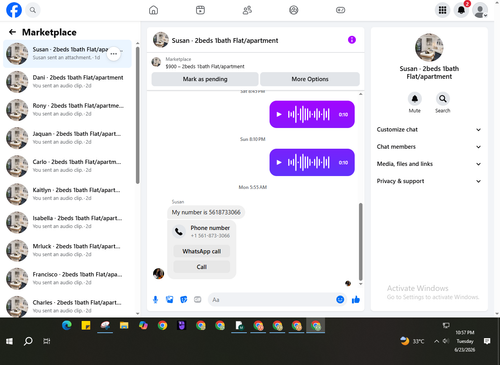This screenshot has width=500, height=365.
Task: Click Susan's avatar in the chat header
Action: tap(161, 40)
